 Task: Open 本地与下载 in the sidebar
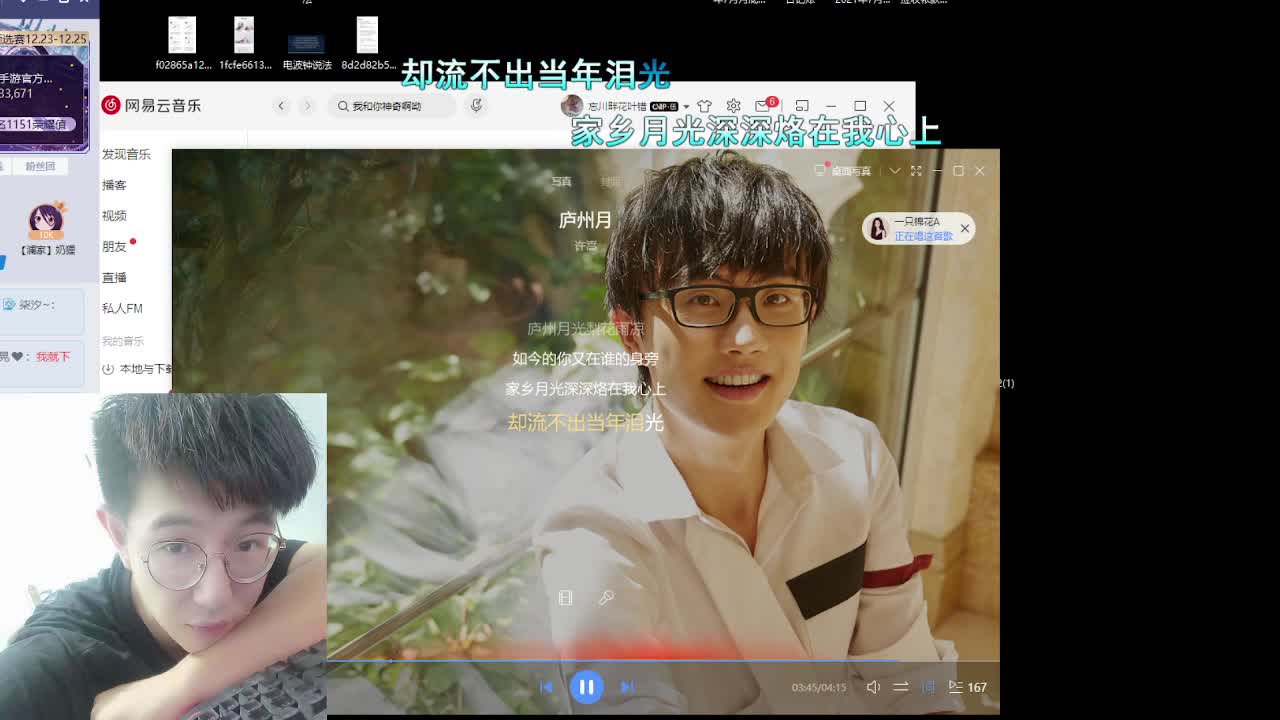pyautogui.click(x=138, y=369)
